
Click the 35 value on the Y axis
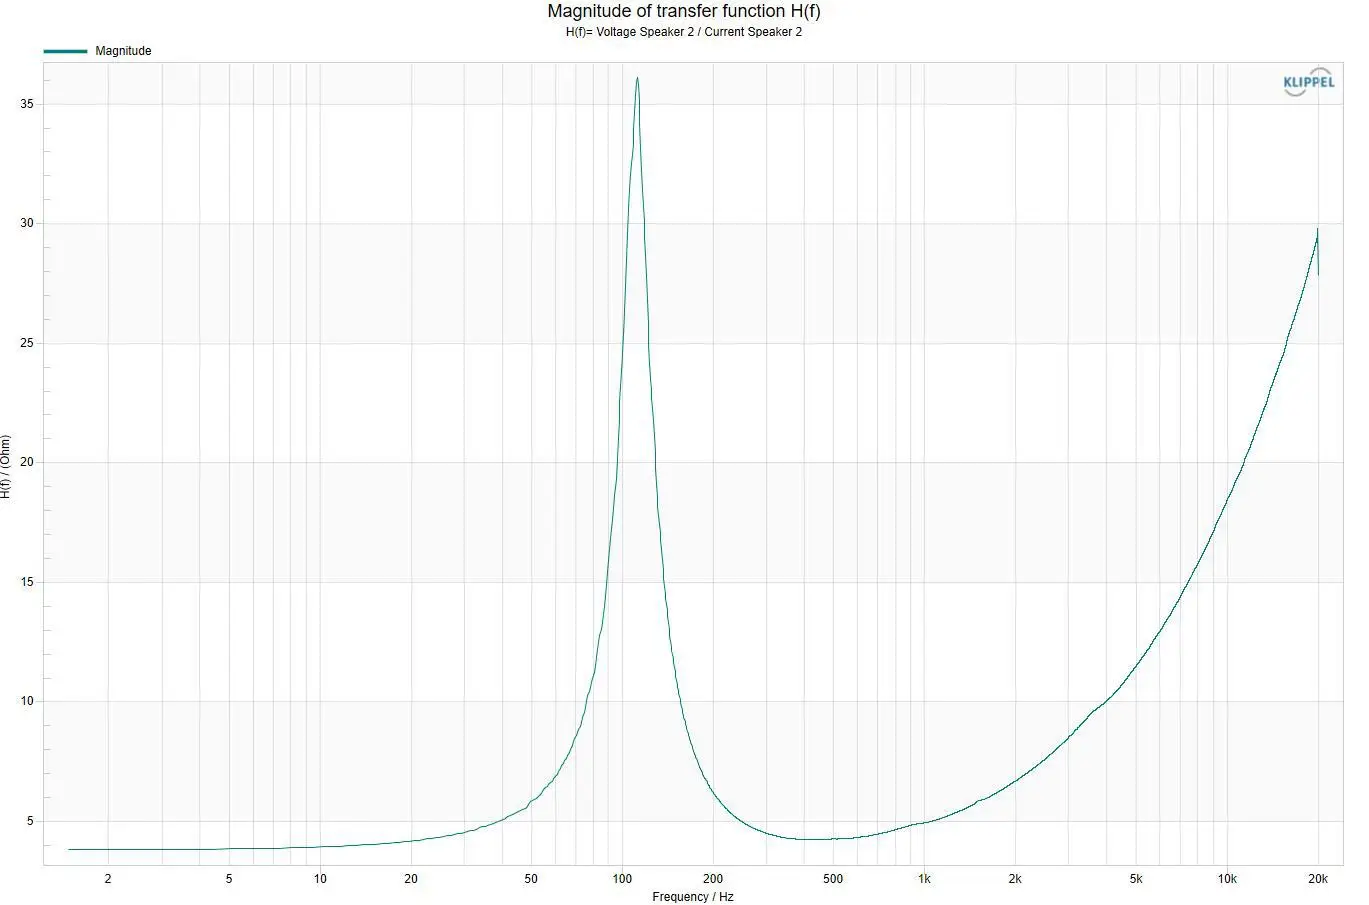point(27,104)
